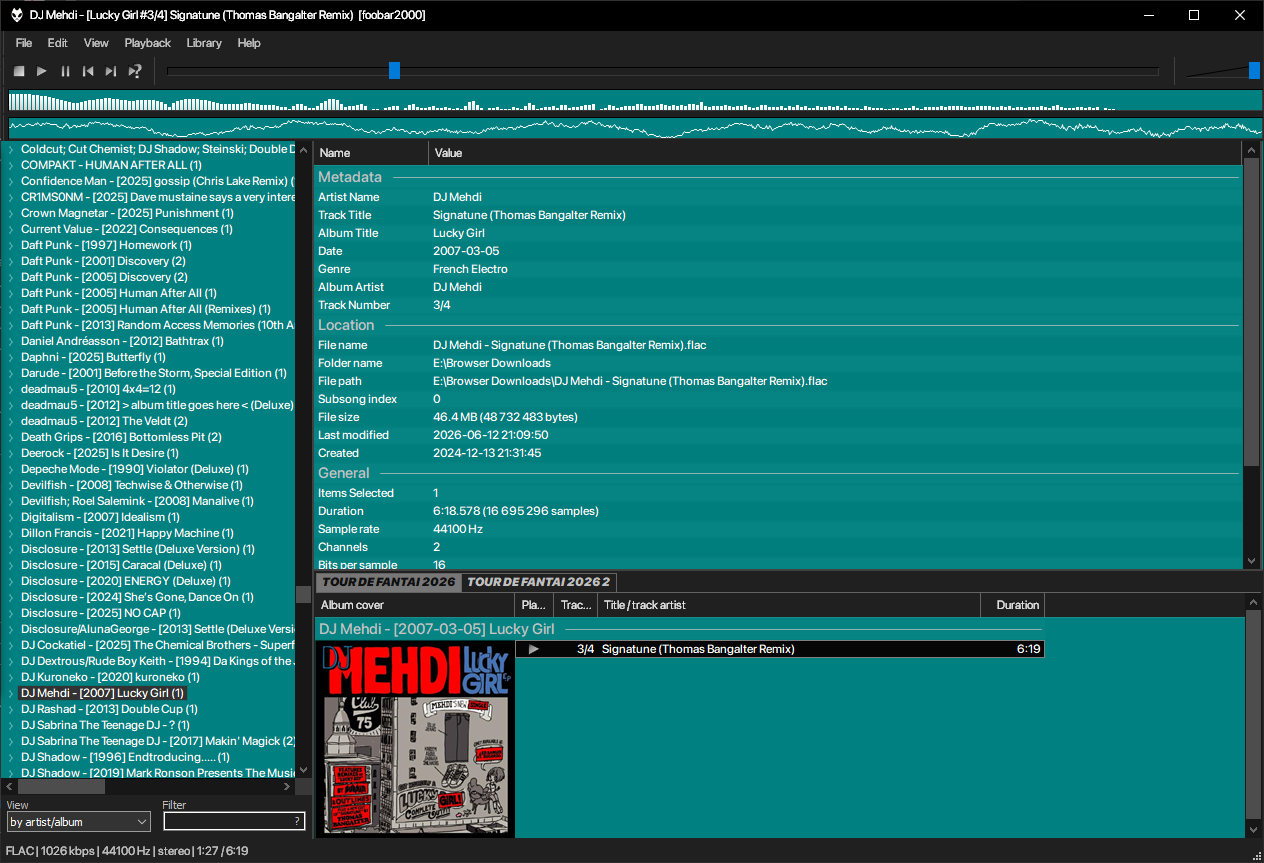Click the properties panel scroll down arrow
This screenshot has height=863, width=1264.
click(x=1251, y=562)
